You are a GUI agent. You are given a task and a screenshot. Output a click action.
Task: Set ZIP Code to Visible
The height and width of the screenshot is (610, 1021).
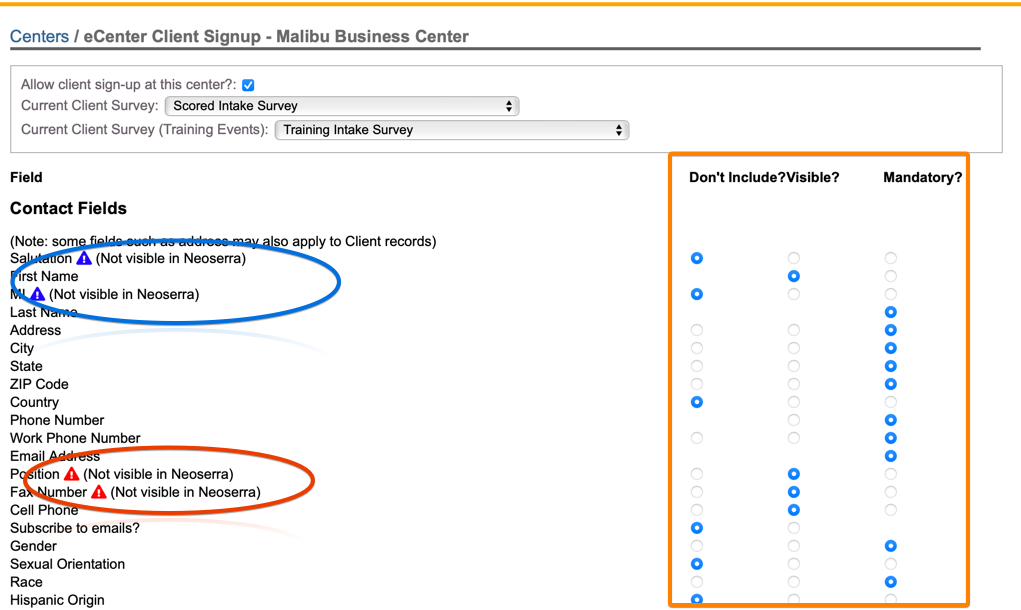[x=794, y=384]
